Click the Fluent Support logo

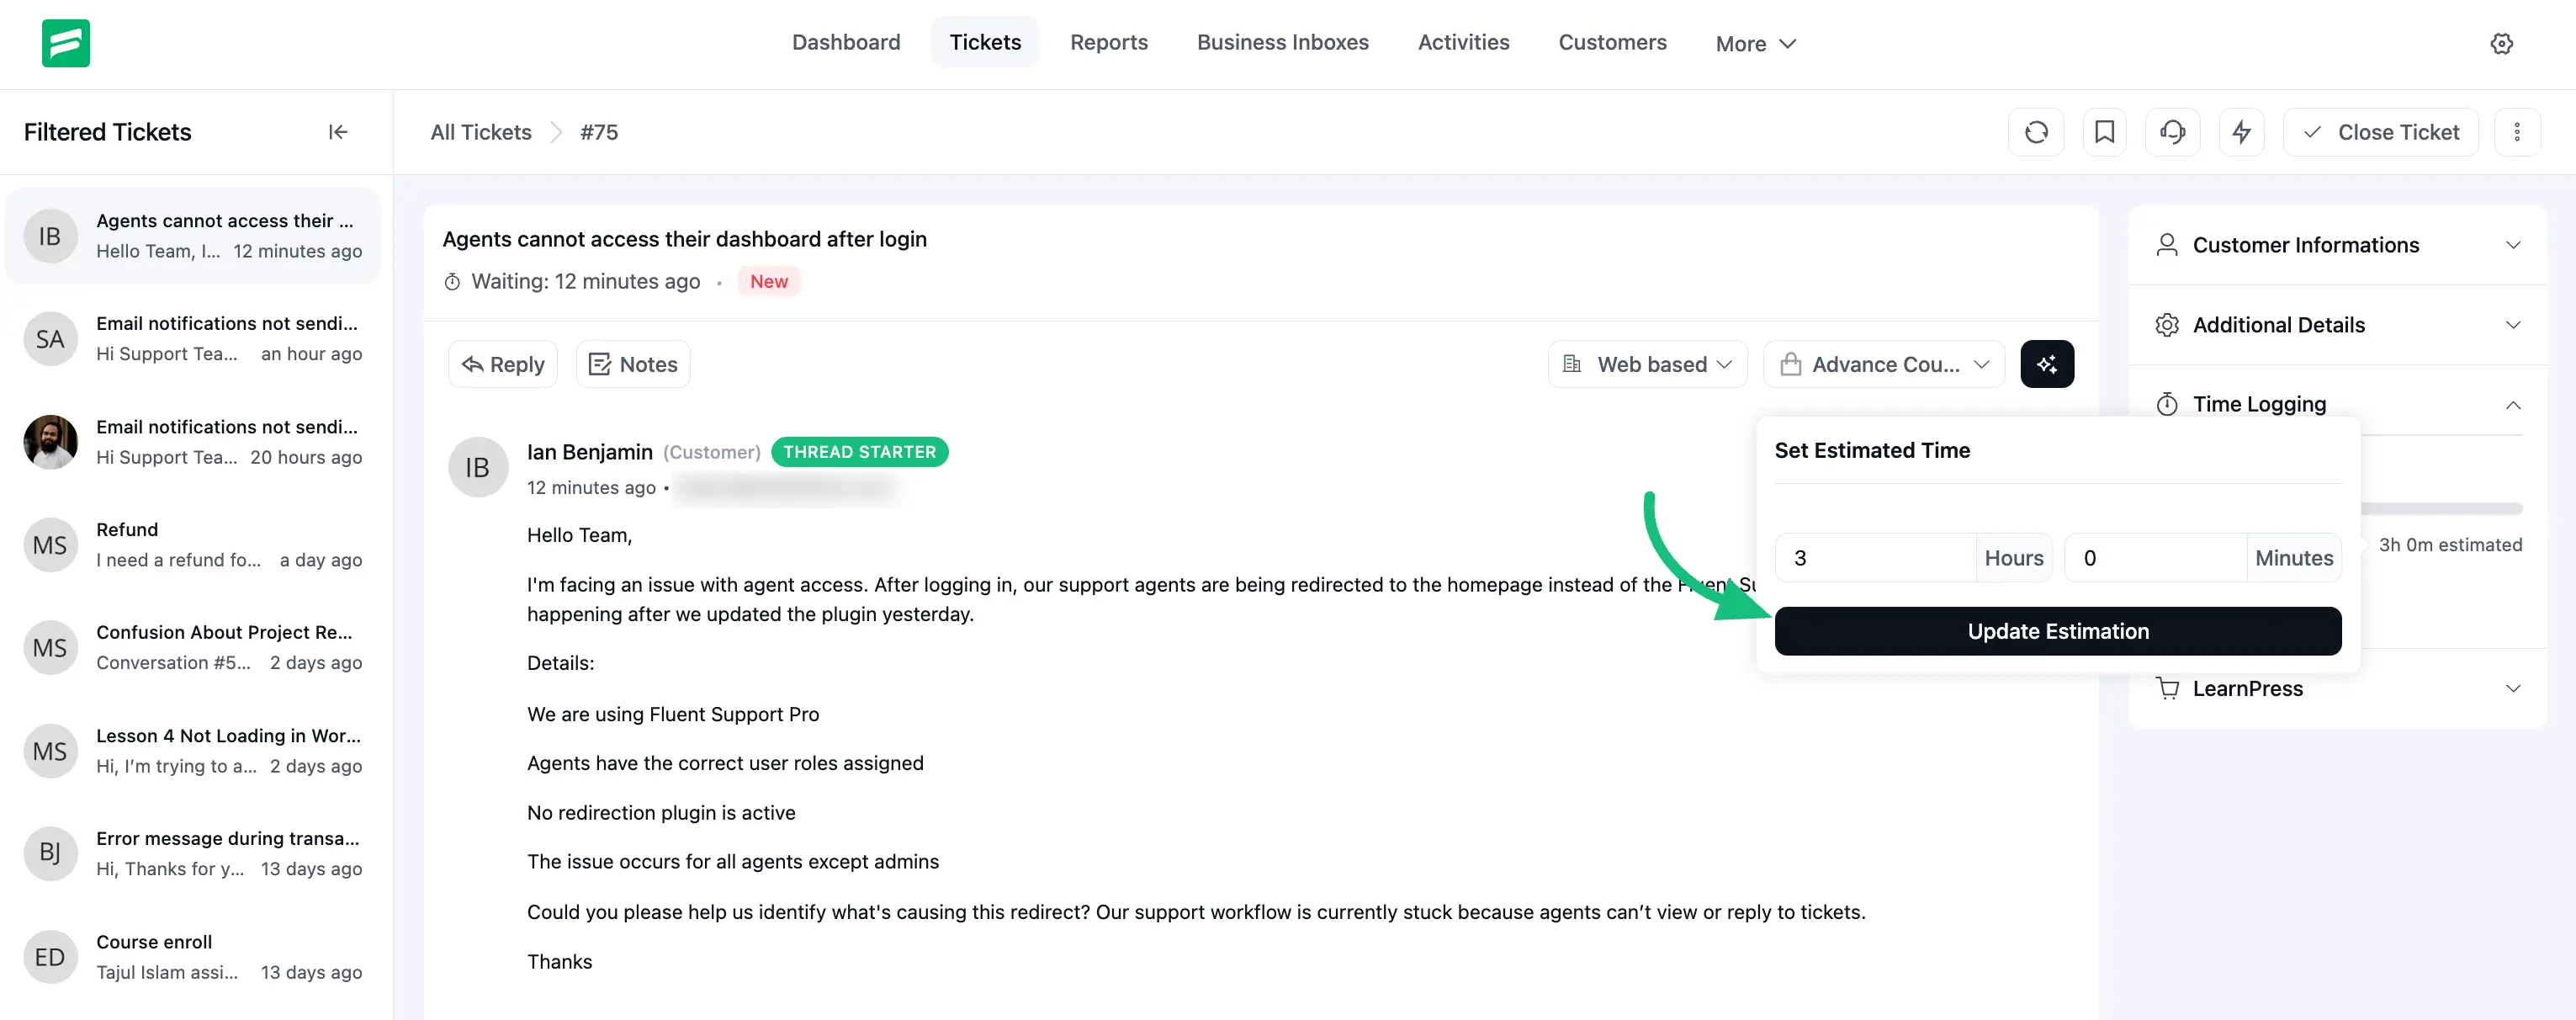(x=66, y=43)
